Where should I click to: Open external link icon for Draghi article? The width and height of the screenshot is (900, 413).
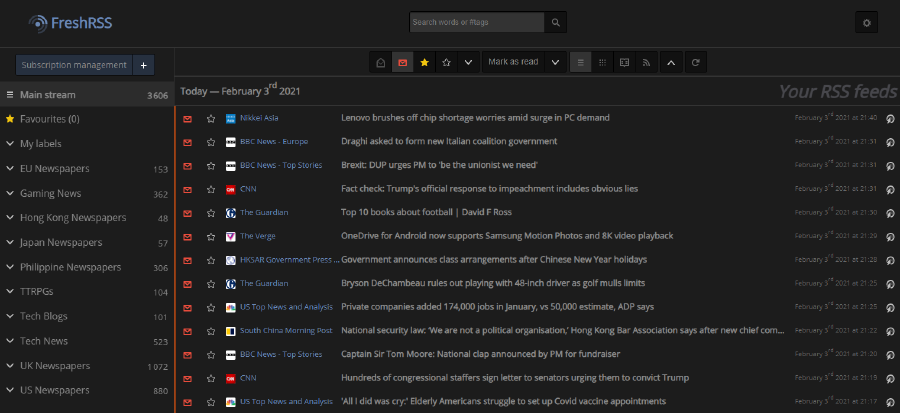tap(890, 142)
